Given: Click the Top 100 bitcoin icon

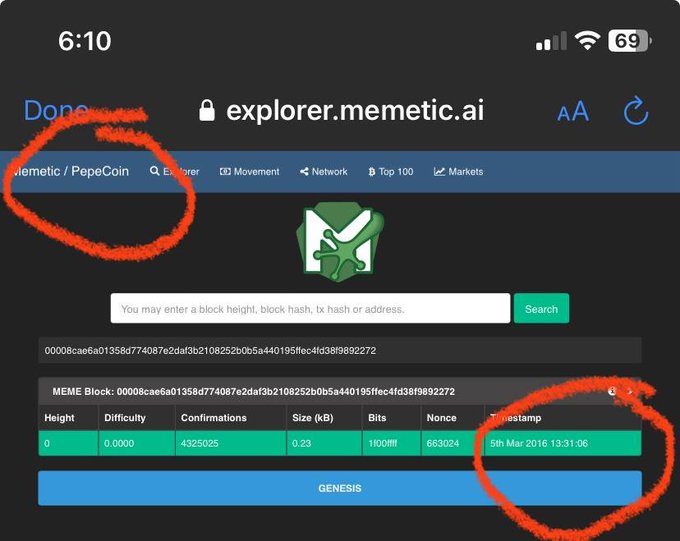Looking at the screenshot, I should (x=372, y=172).
